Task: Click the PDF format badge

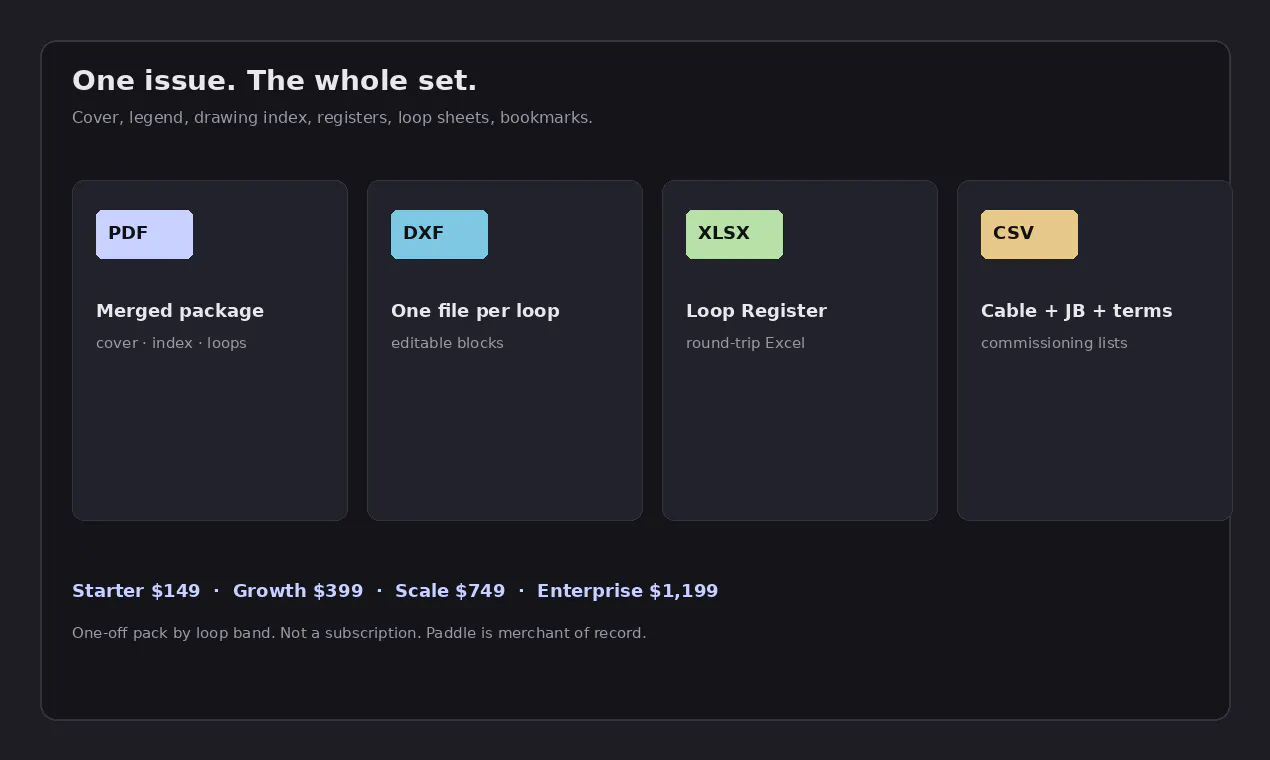Action: pyautogui.click(x=144, y=234)
